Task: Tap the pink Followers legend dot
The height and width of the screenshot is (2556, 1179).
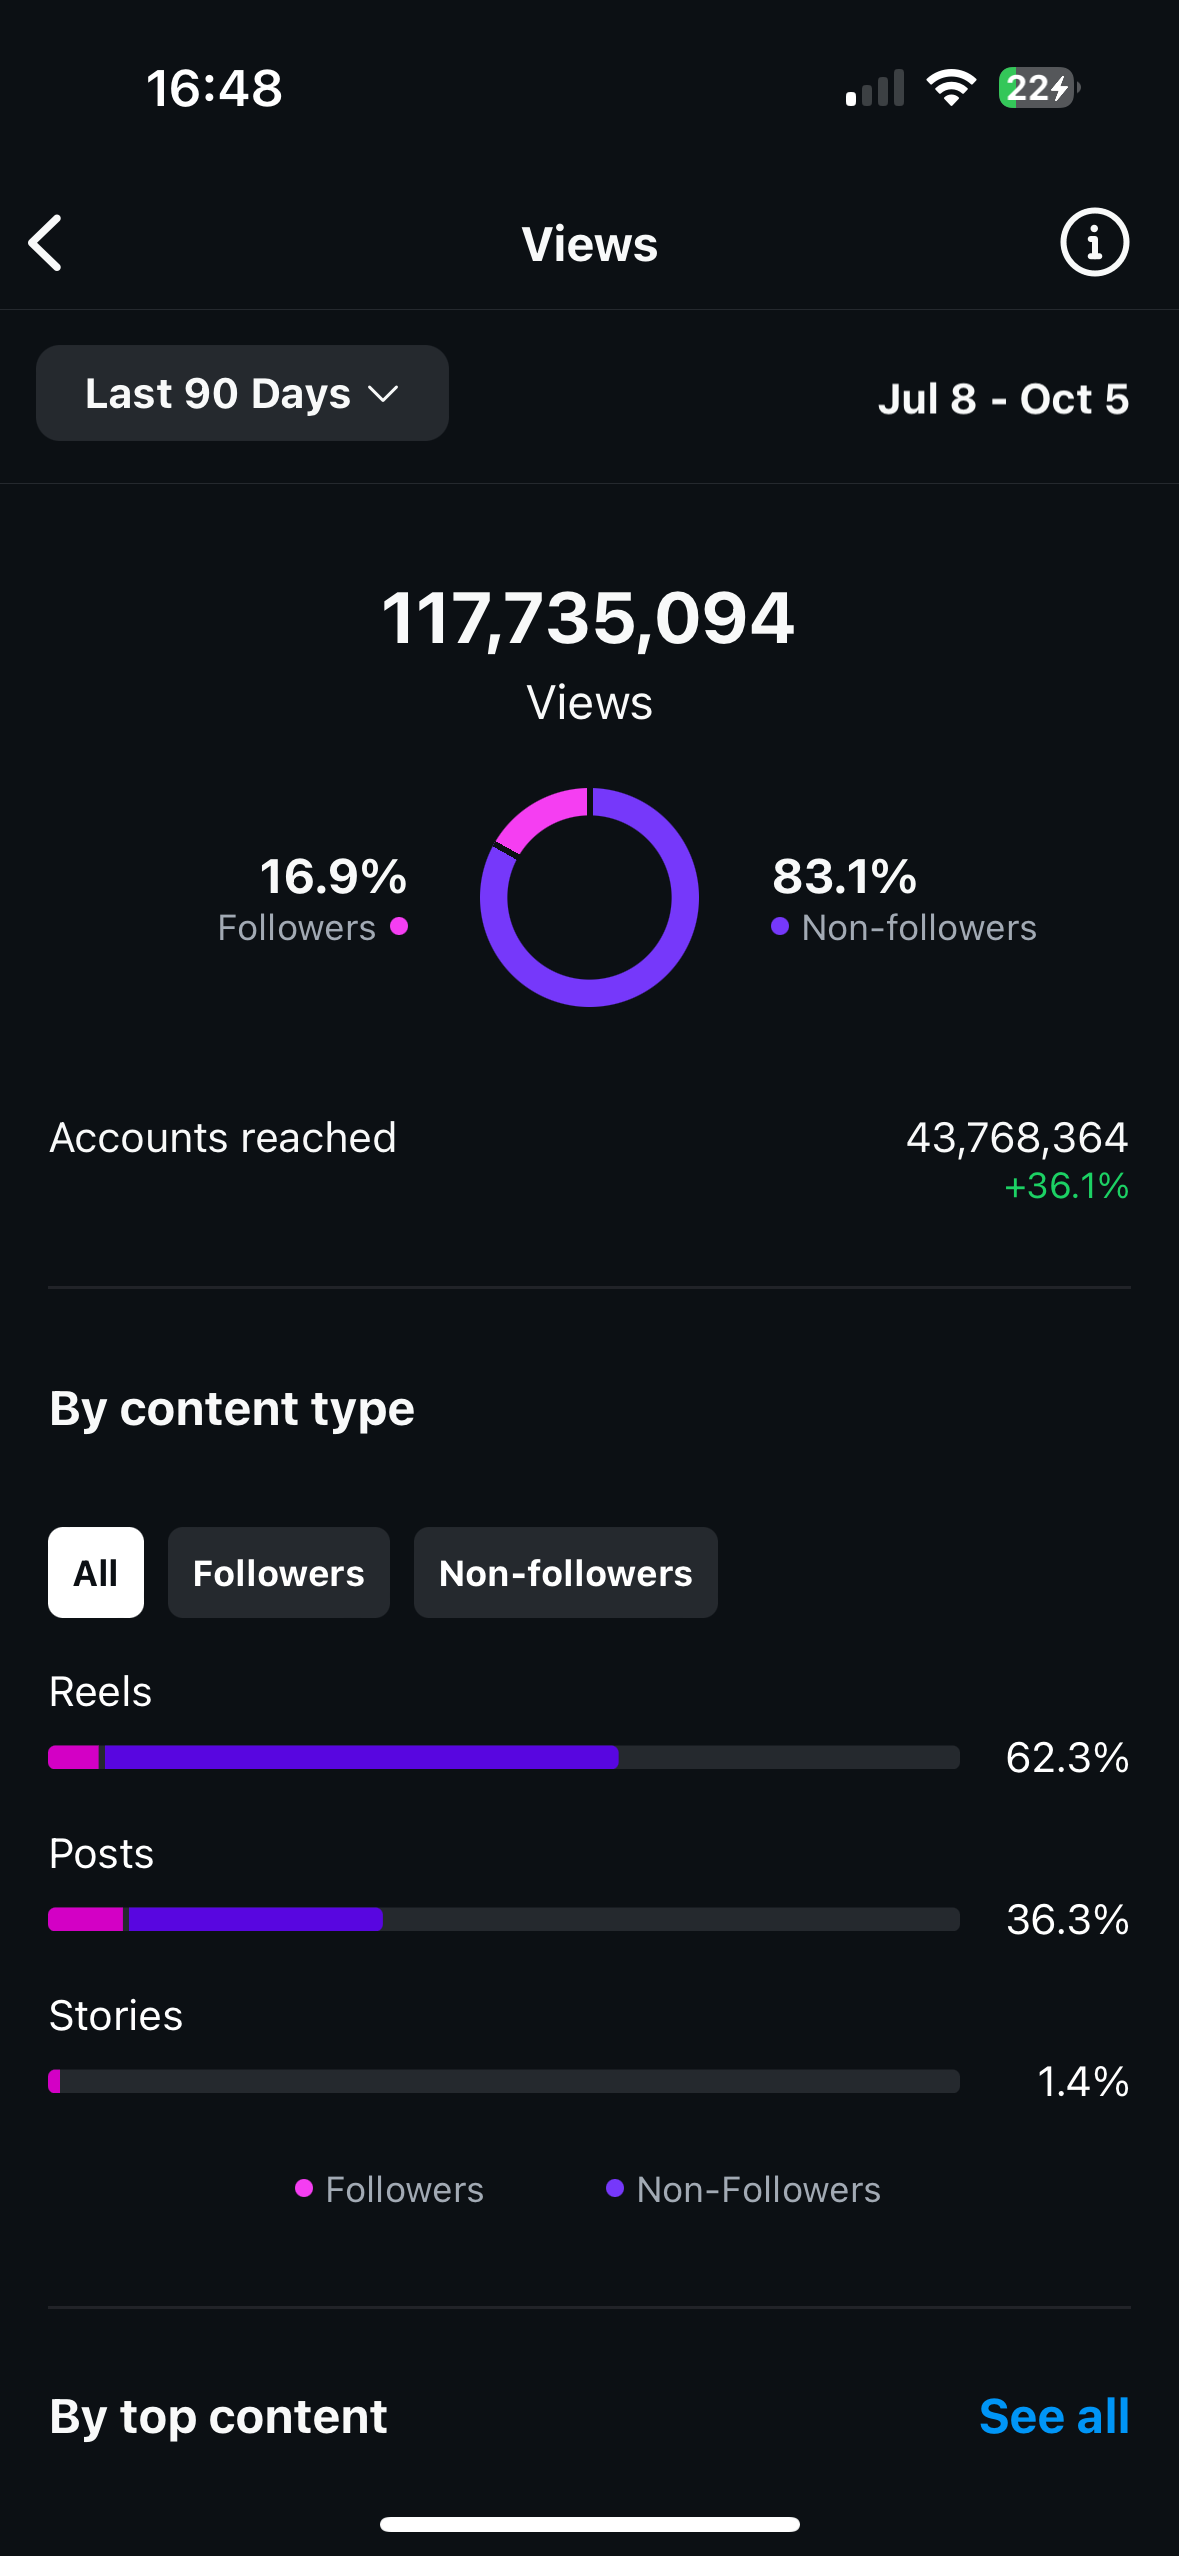Action: tap(304, 2189)
